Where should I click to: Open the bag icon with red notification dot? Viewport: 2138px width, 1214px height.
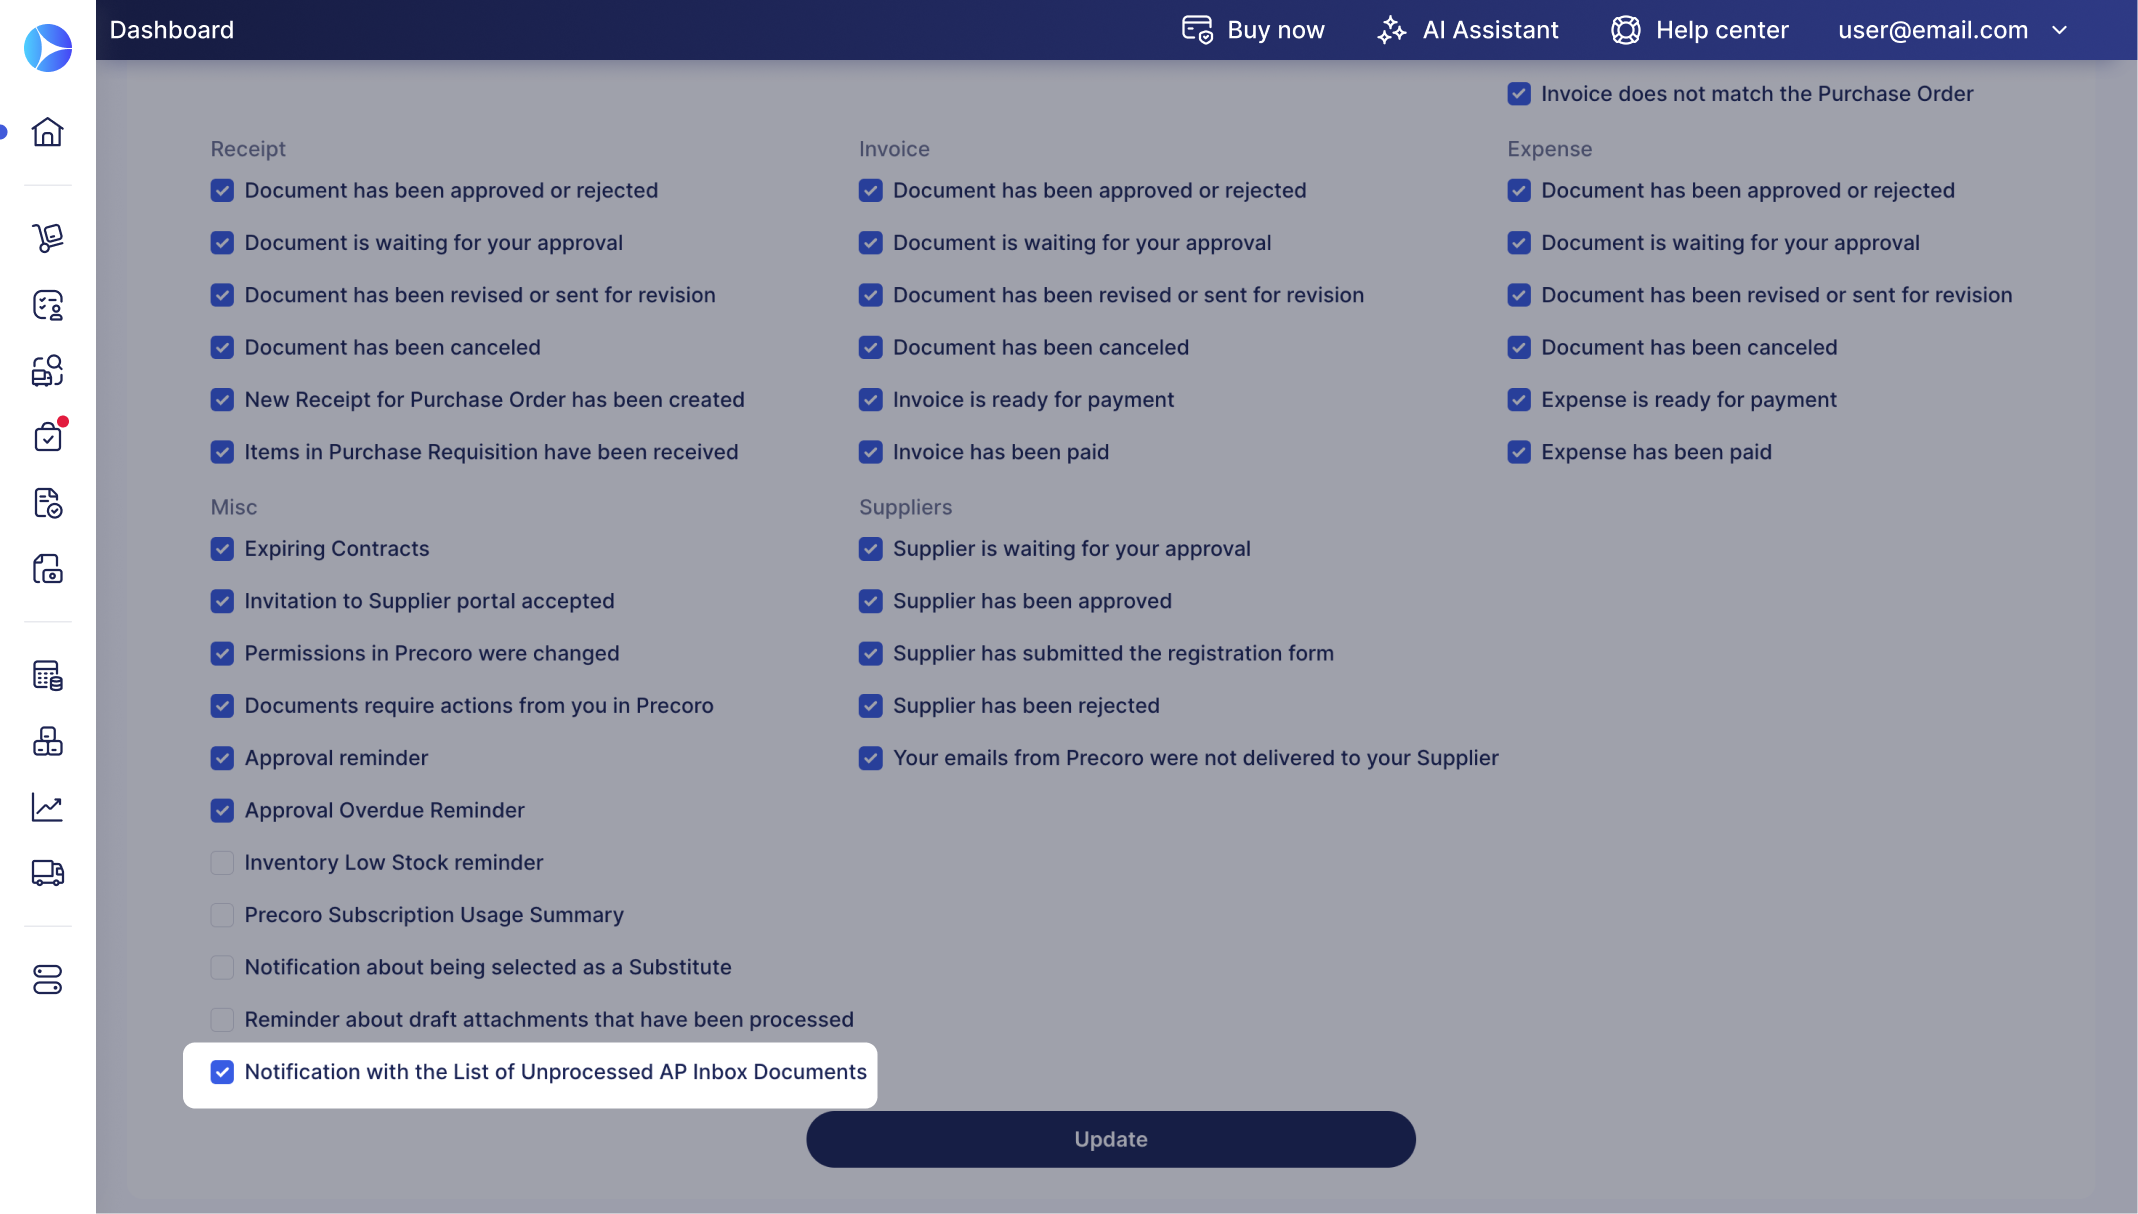pos(47,437)
